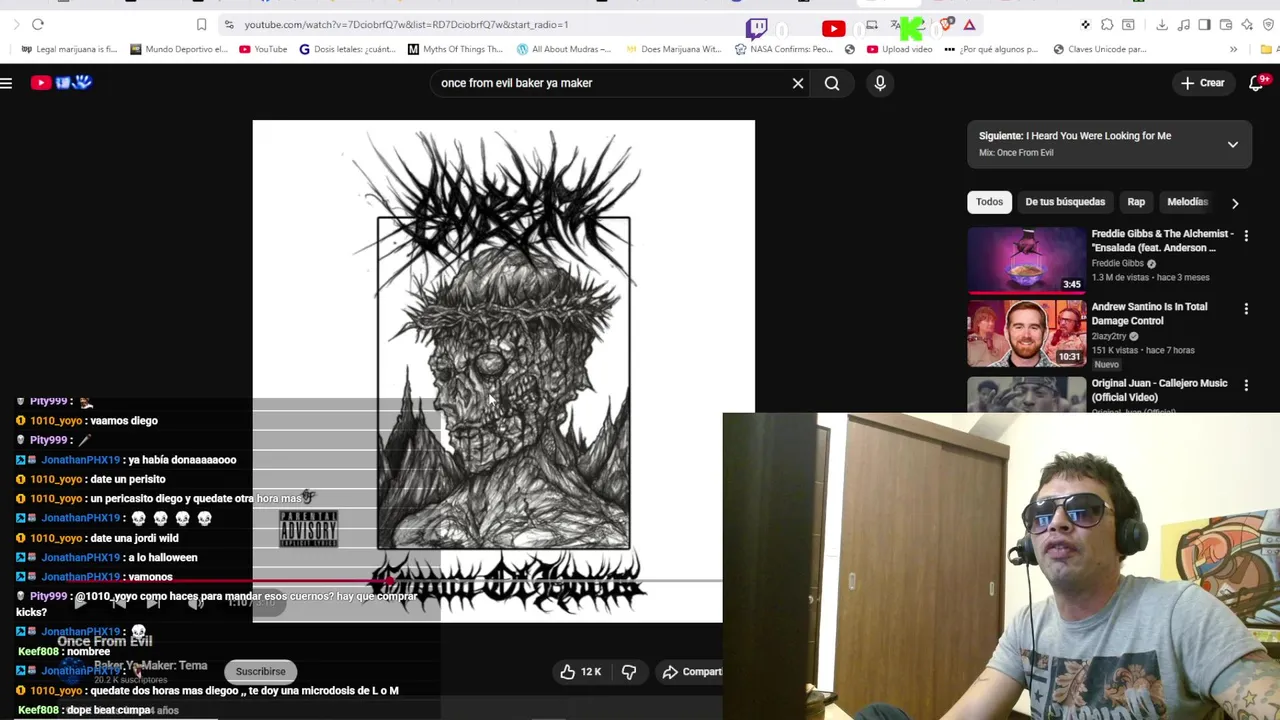Go to YouTube home via logo
Viewport: 1280px width, 720px height.
pyautogui.click(x=61, y=83)
